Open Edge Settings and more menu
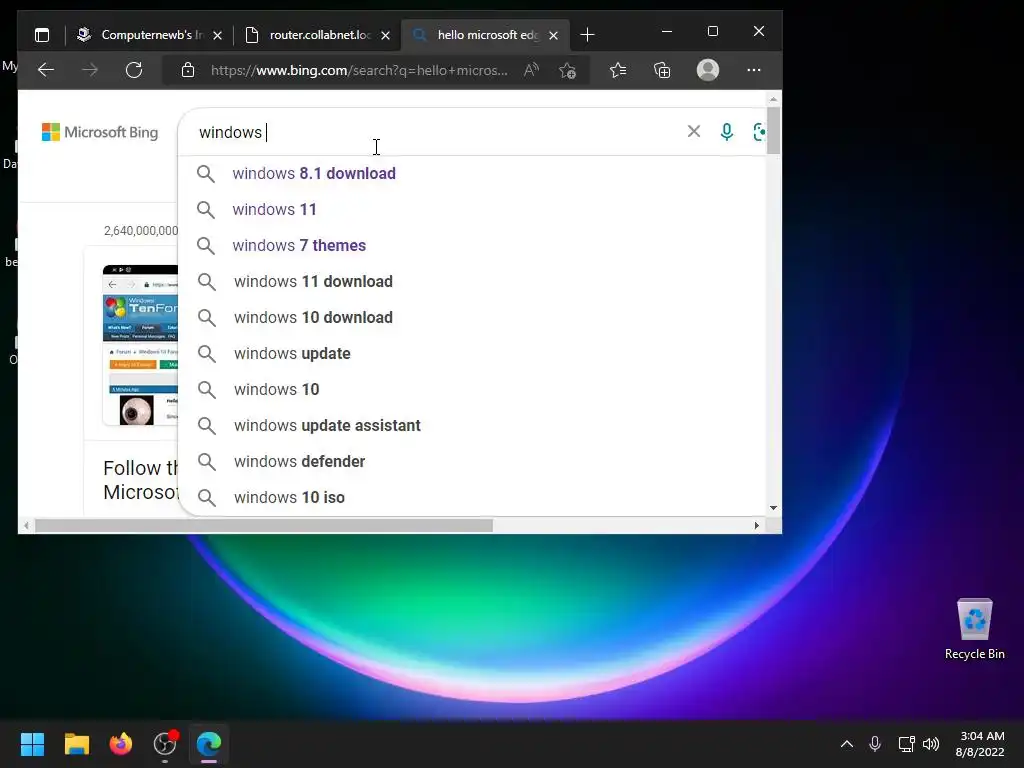Screen dimensions: 1024x768 coord(754,70)
